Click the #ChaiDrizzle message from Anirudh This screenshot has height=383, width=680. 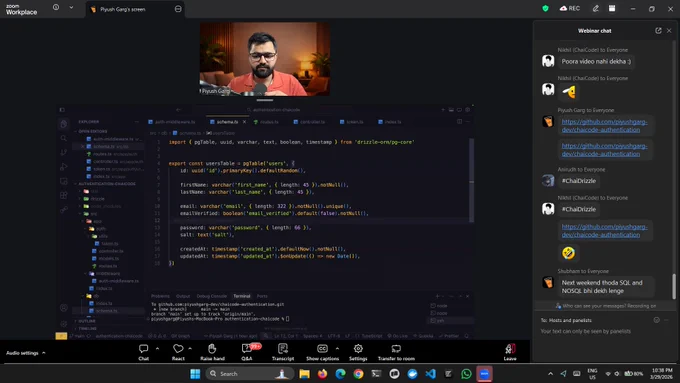click(x=579, y=181)
